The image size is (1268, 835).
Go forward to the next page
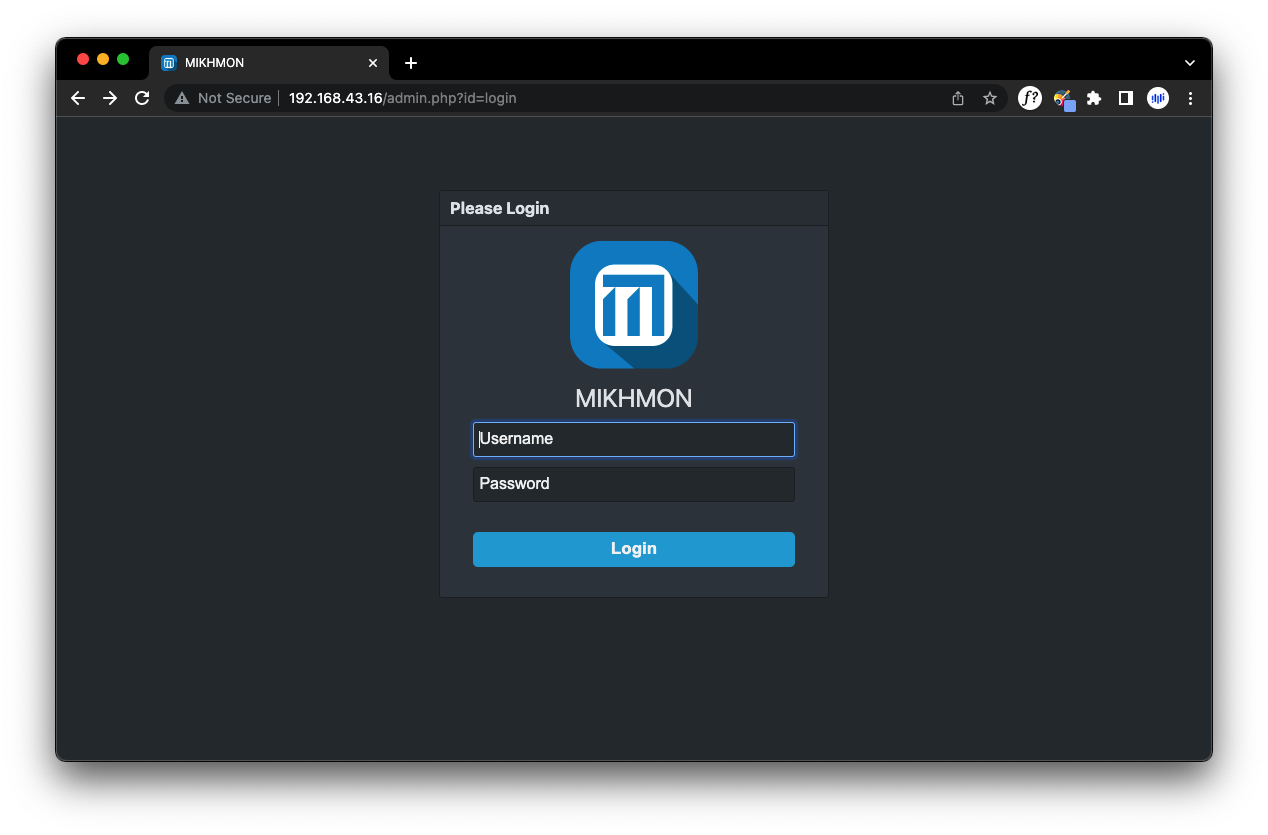click(x=110, y=98)
